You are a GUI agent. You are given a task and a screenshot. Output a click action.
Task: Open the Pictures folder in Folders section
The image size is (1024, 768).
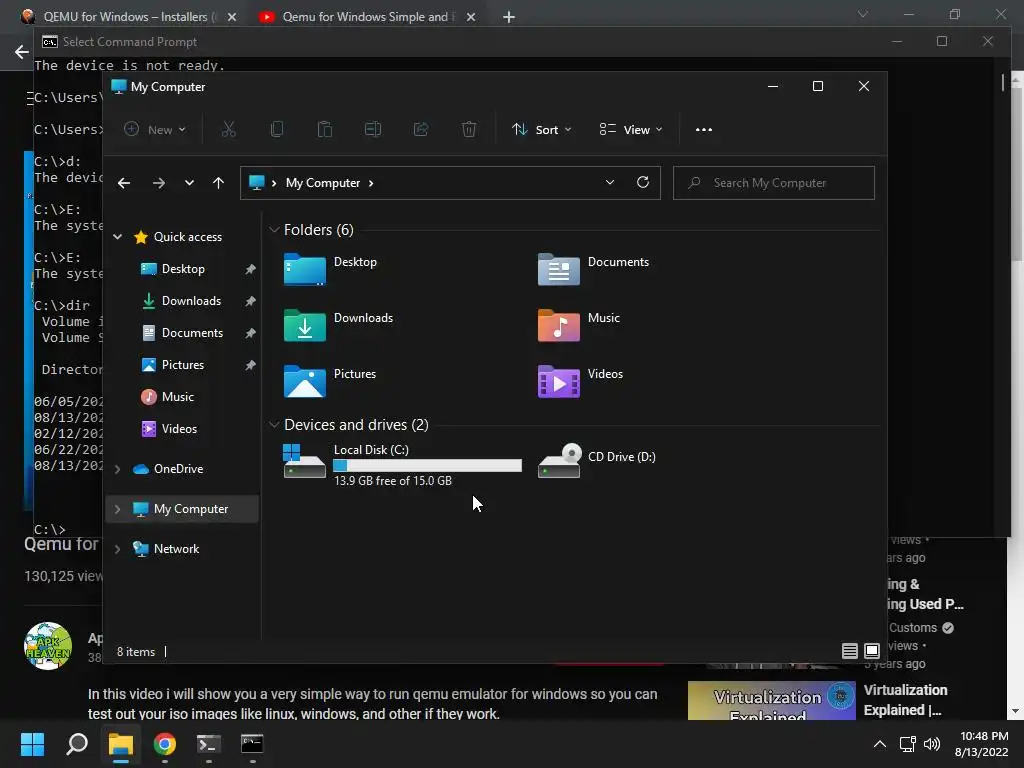304,381
